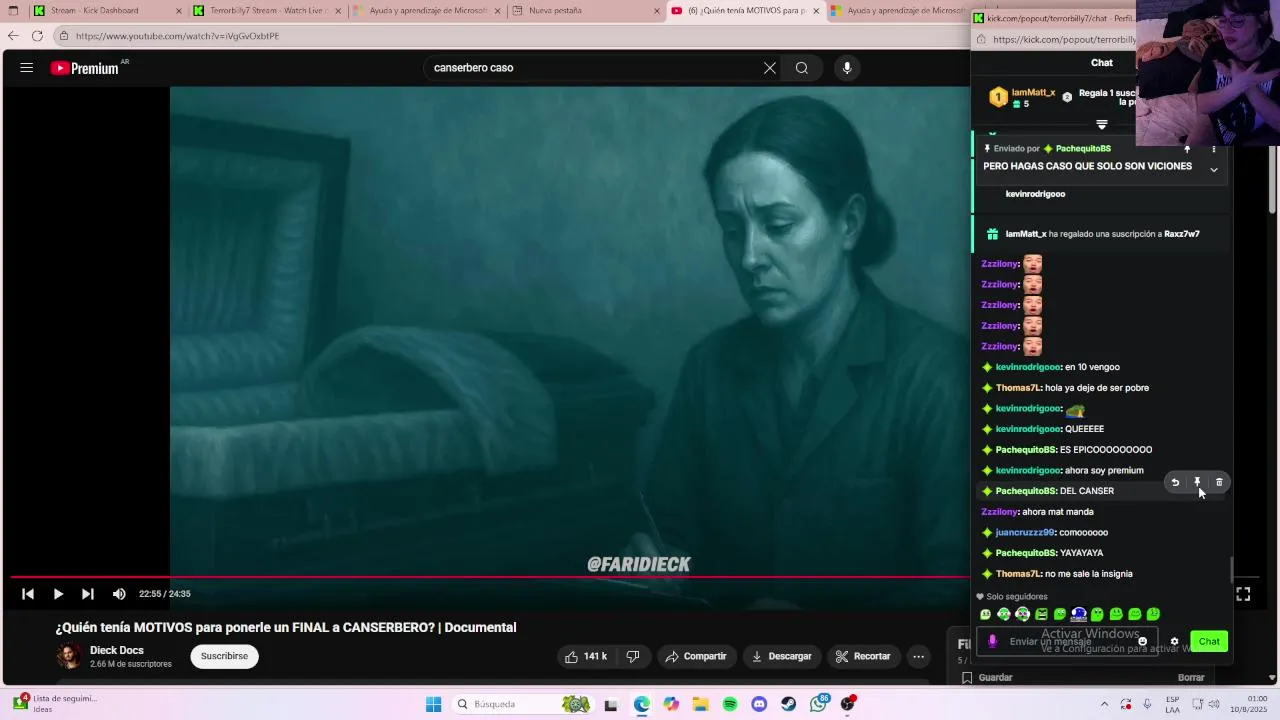Close the Canserbero documental YouTube tab
This screenshot has width=1280, height=720.
point(816,11)
